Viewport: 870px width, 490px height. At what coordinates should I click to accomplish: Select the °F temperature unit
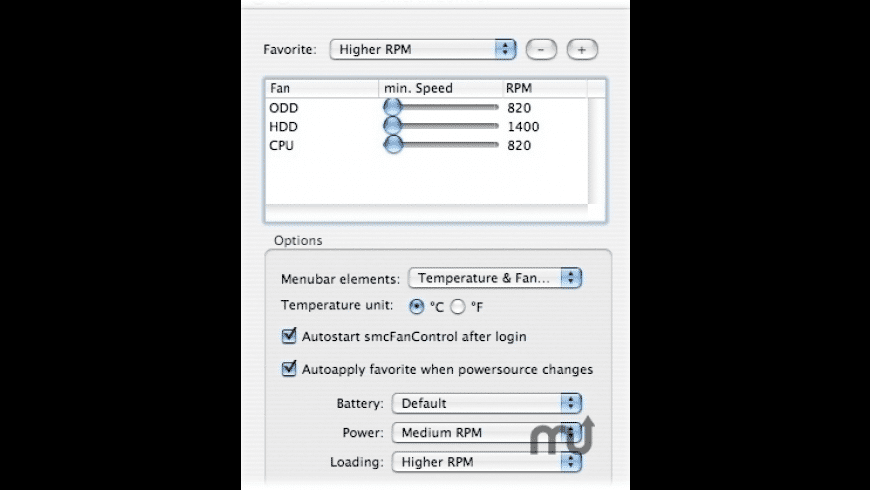click(458, 306)
